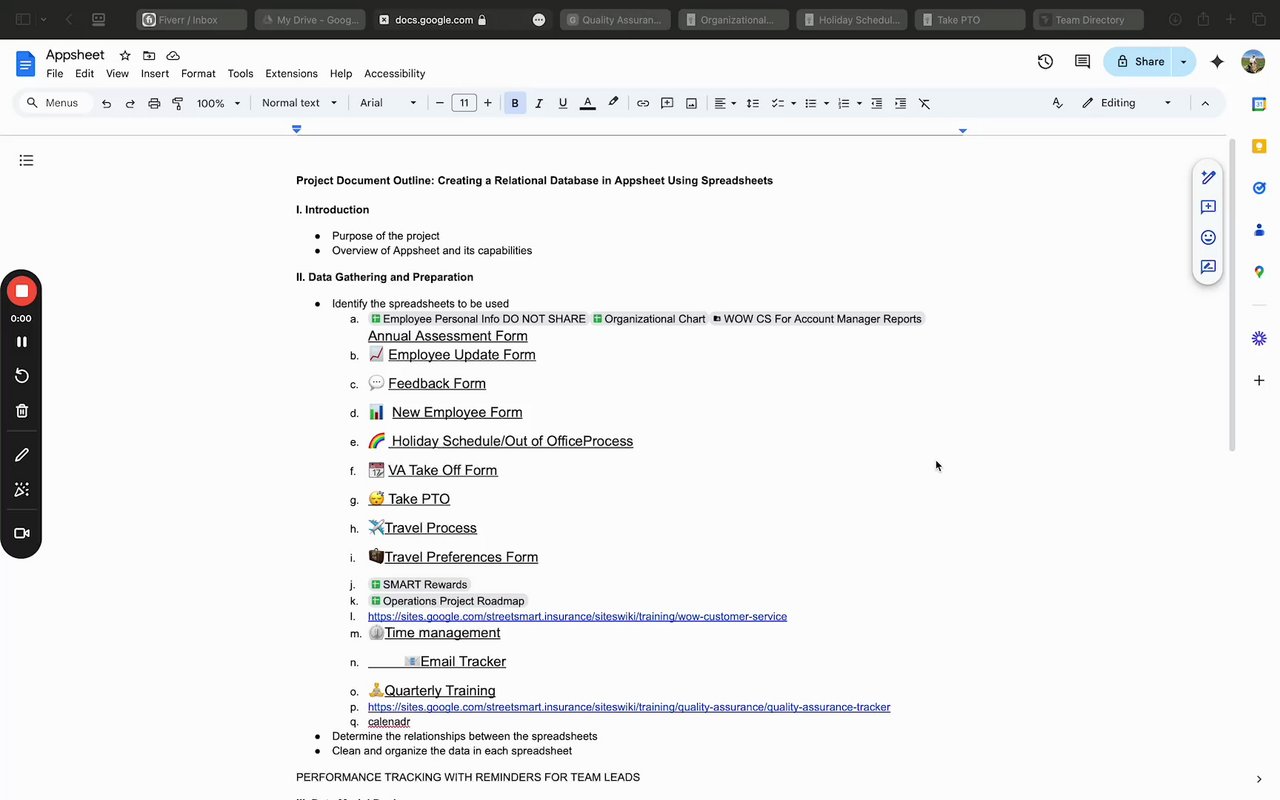Increase font size with plus button

[488, 103]
